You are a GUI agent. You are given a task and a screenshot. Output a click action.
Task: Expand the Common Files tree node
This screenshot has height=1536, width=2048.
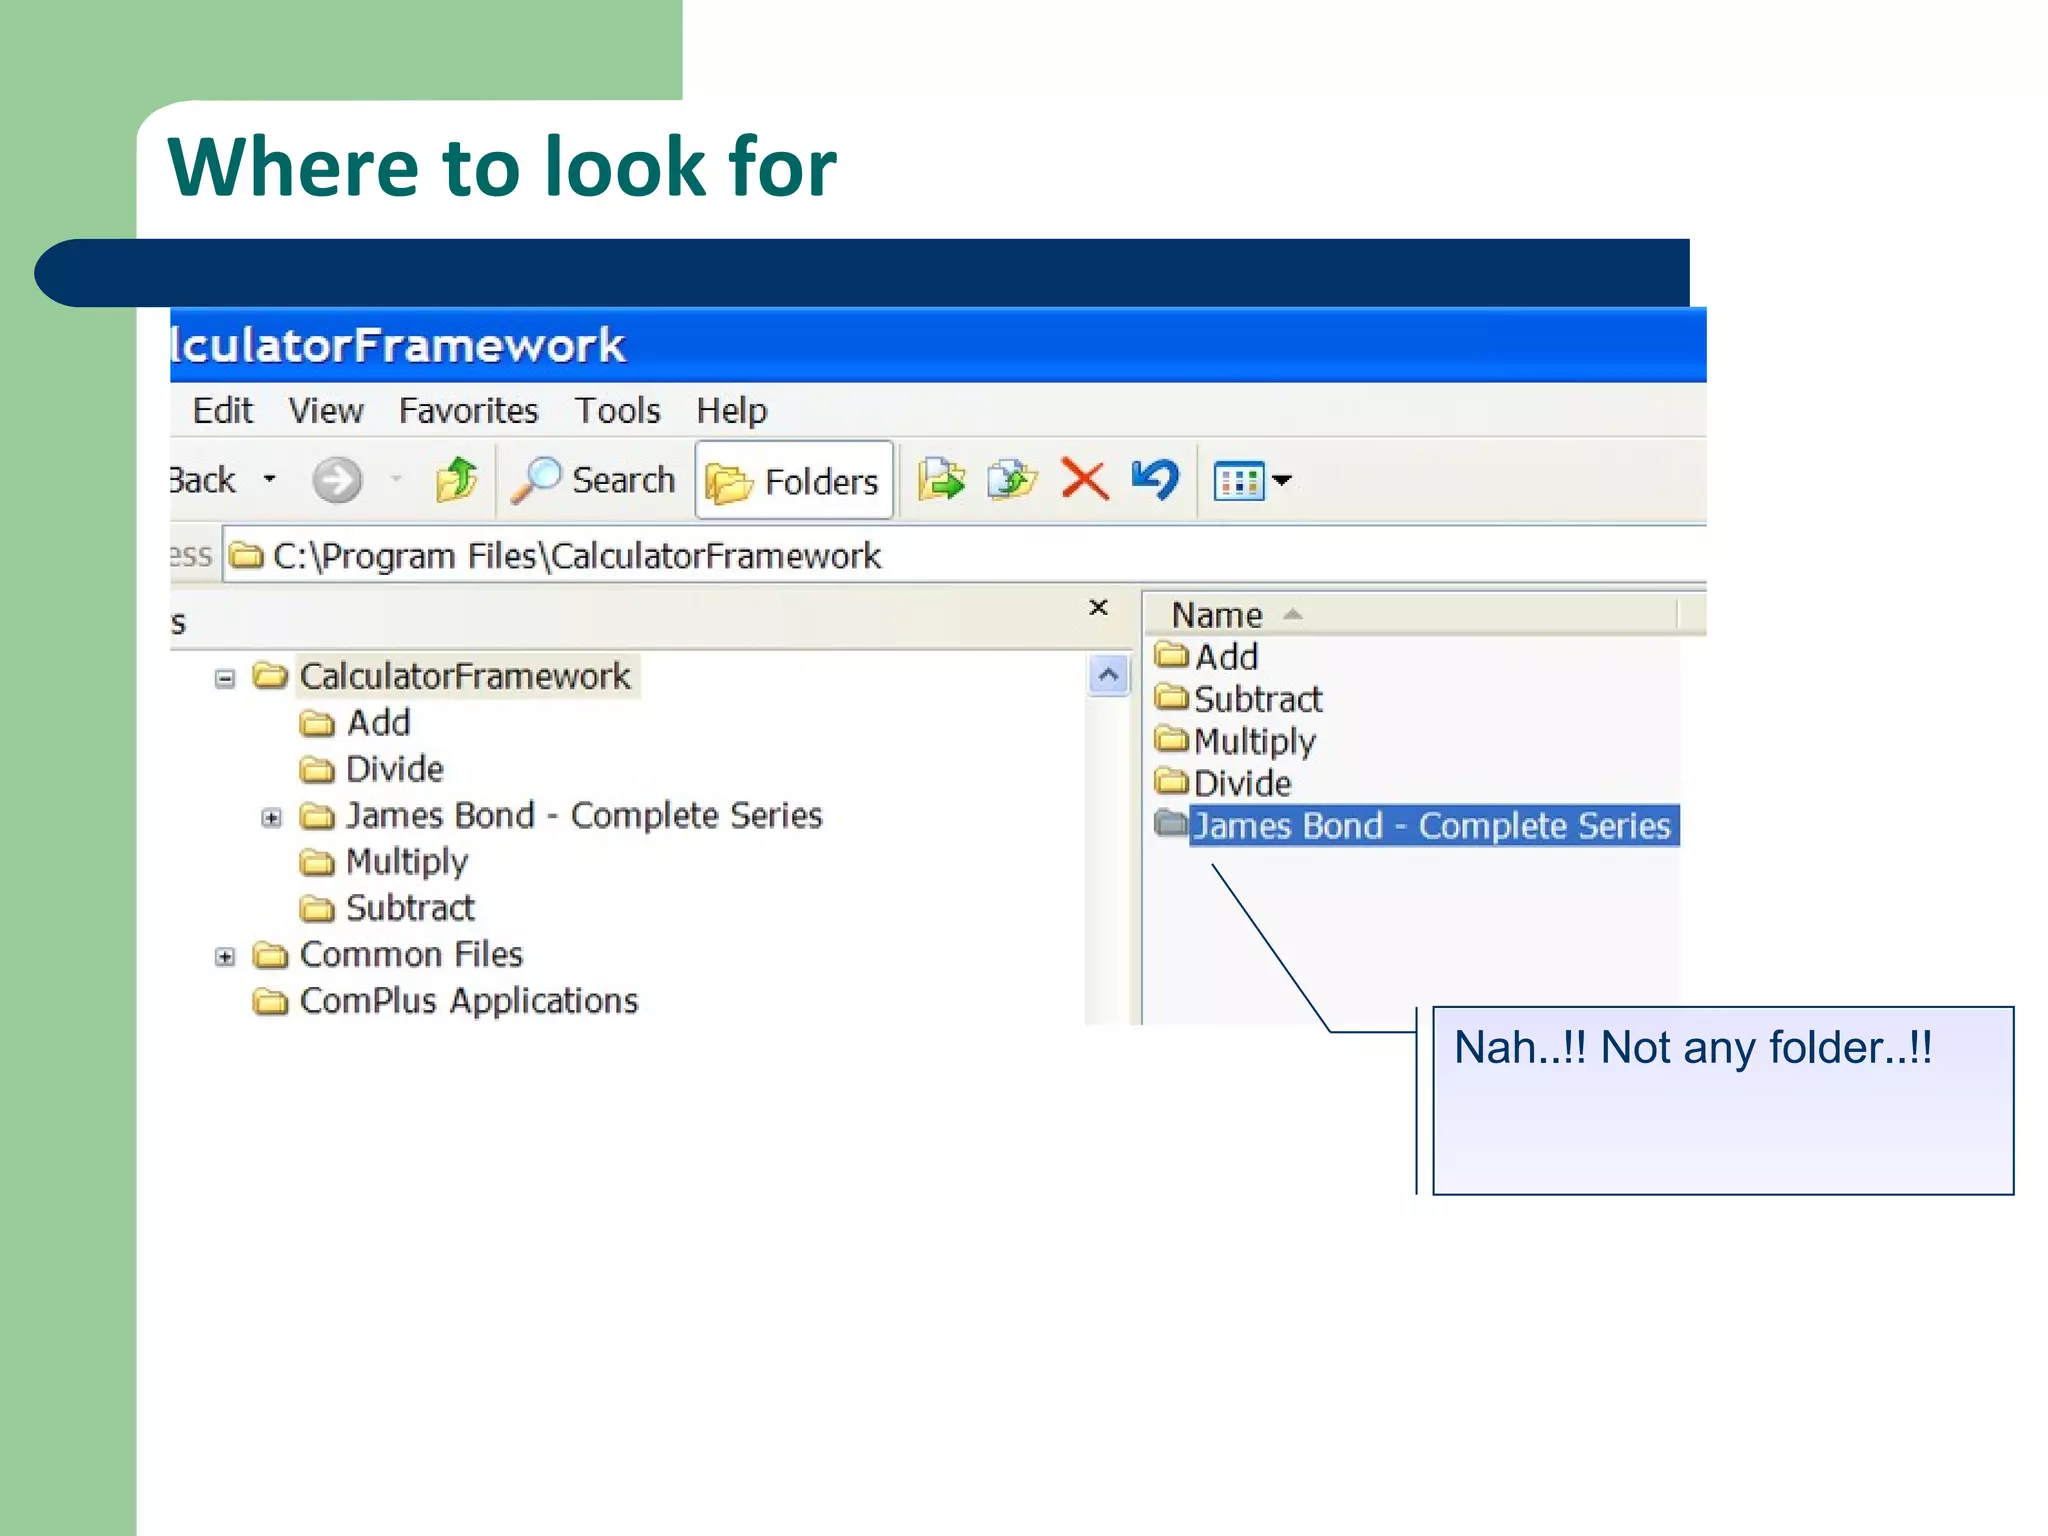[225, 957]
